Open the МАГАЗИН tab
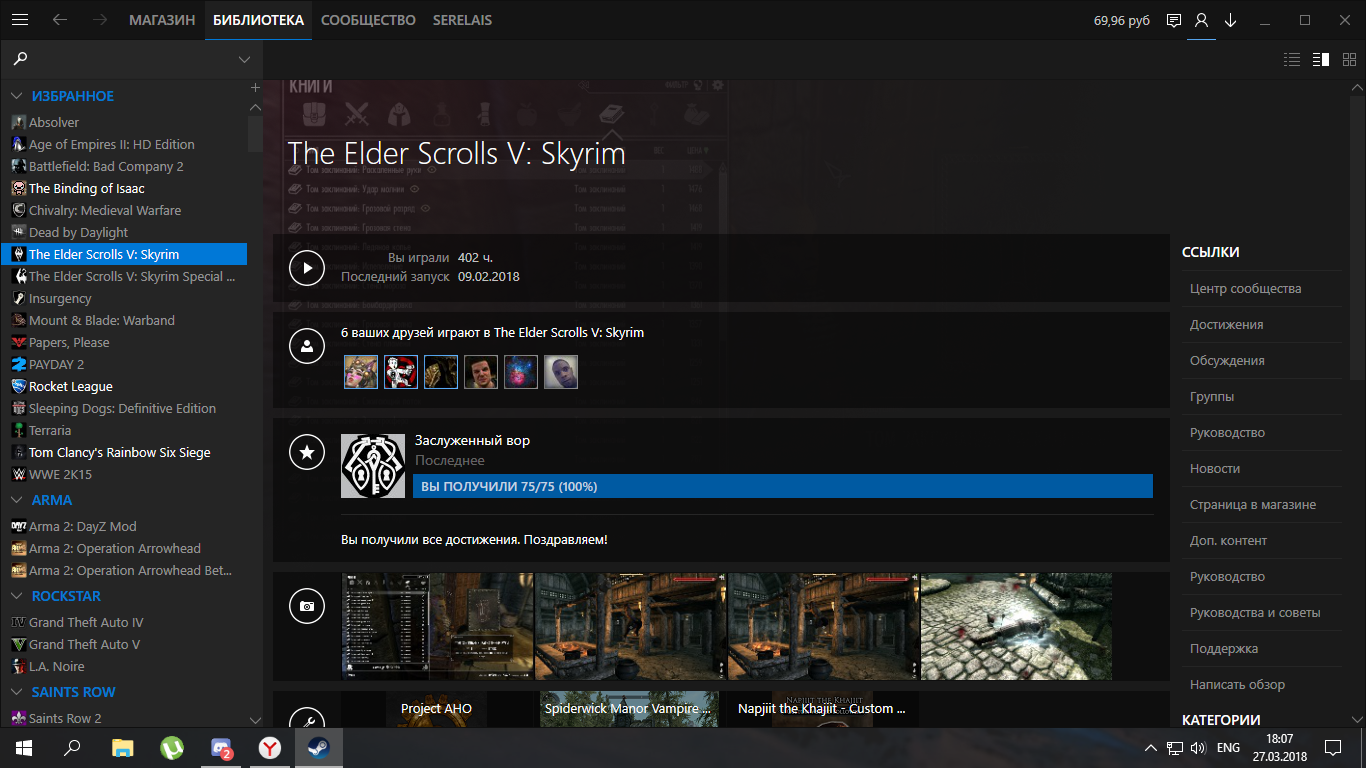 pyautogui.click(x=162, y=20)
